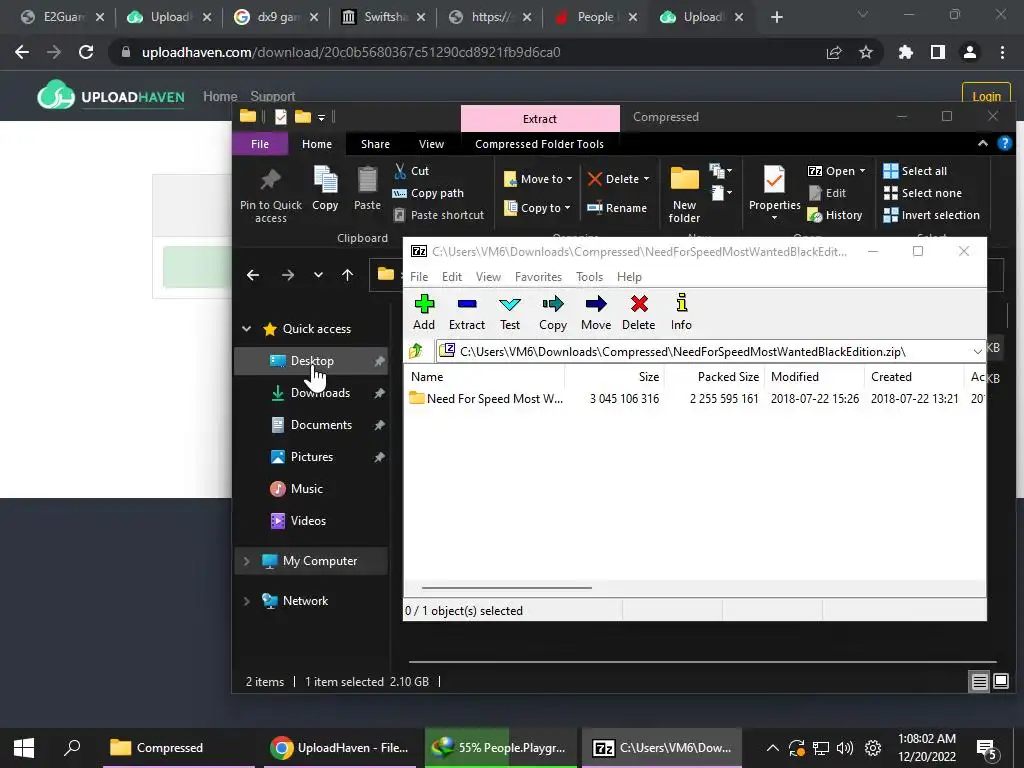1024x768 pixels.
Task: Open the 7-Zip Edit menu
Action: click(x=452, y=277)
